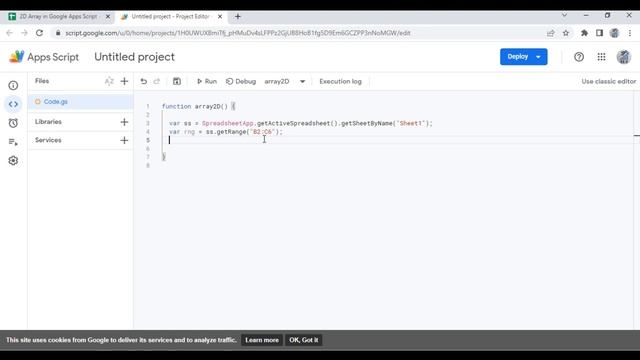Click the closing brace on line 7
The image size is (640, 360).
click(x=164, y=157)
